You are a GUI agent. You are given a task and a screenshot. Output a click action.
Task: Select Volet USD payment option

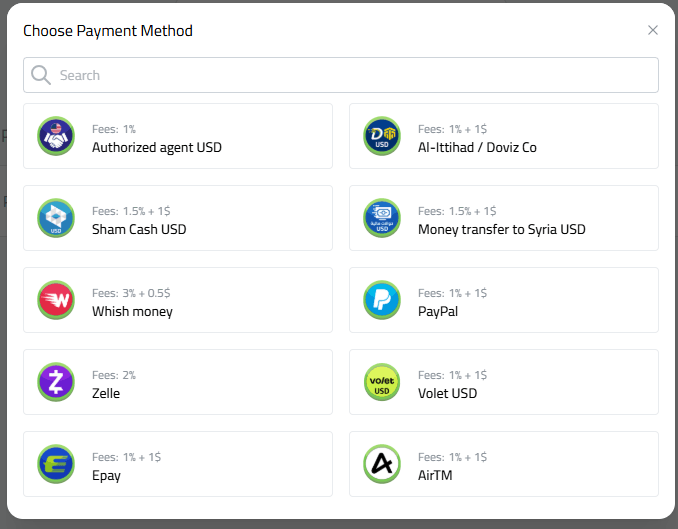coord(504,382)
